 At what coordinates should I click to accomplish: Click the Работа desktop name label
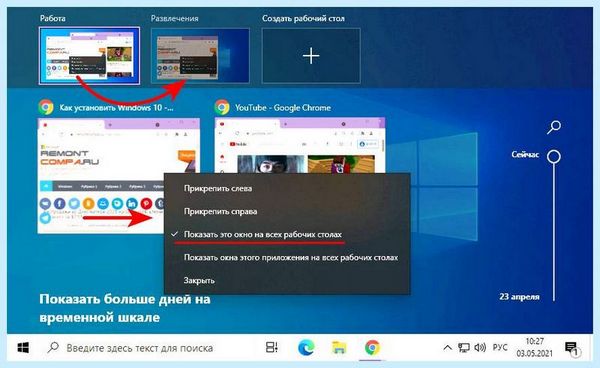click(x=52, y=18)
